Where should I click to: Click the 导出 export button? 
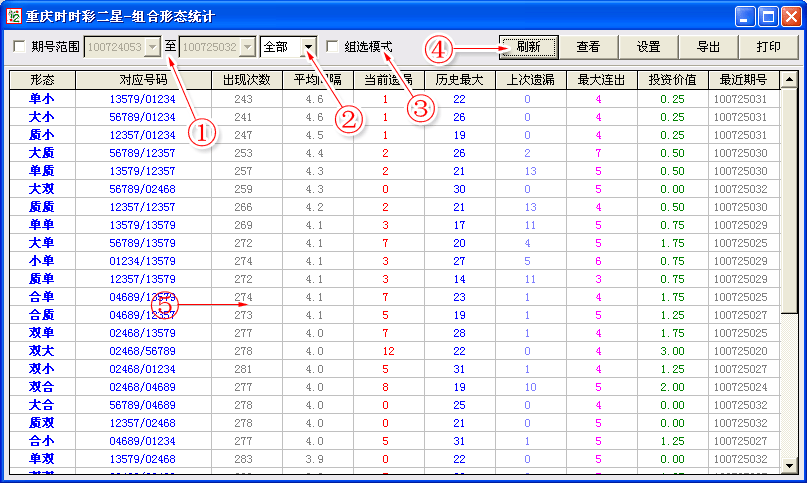pyautogui.click(x=708, y=47)
